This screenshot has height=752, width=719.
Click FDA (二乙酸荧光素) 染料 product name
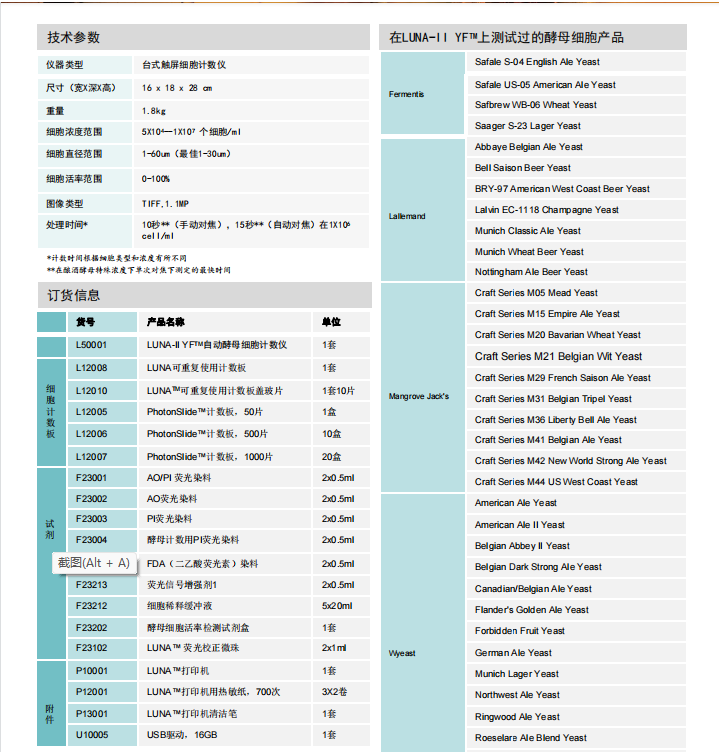pyautogui.click(x=202, y=564)
